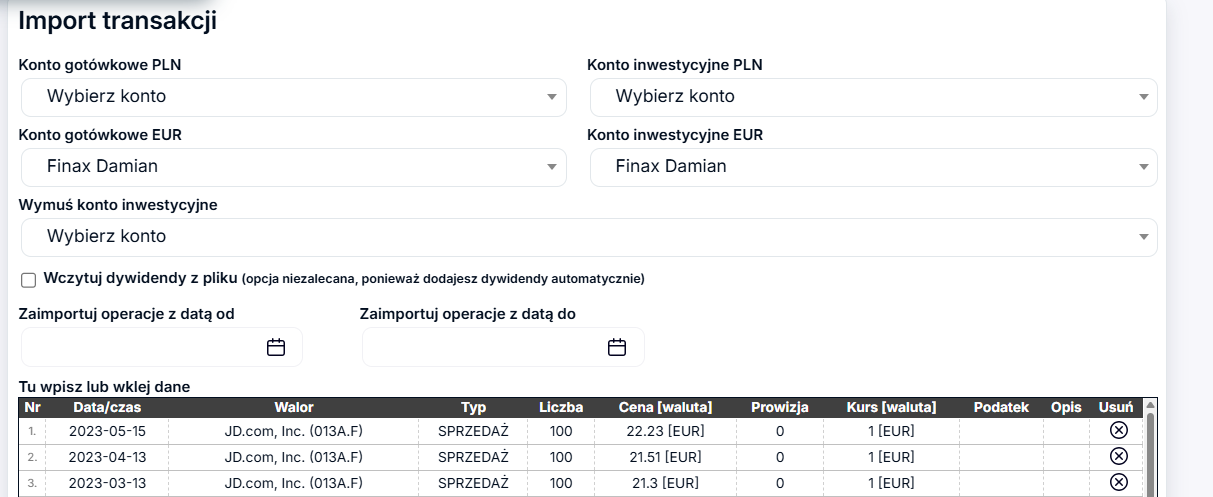This screenshot has height=497, width=1213.
Task: Click the table's up scroll arrow
Action: 1150,406
